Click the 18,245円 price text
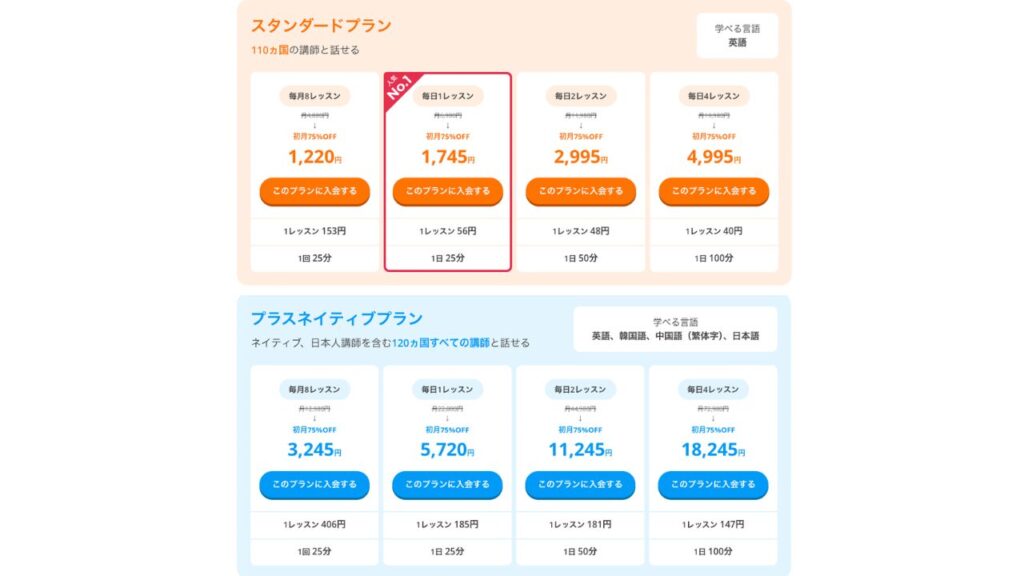 tap(713, 450)
